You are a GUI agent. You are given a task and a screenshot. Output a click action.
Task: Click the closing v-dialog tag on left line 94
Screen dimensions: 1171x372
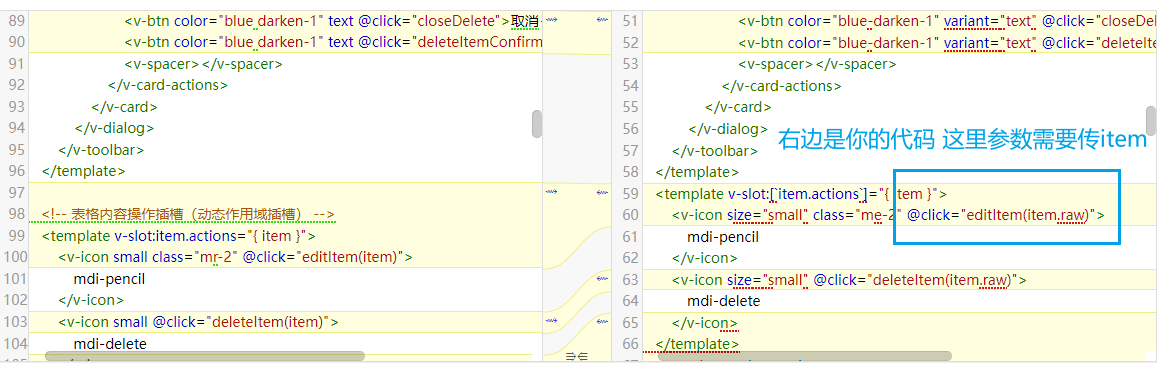click(x=114, y=128)
